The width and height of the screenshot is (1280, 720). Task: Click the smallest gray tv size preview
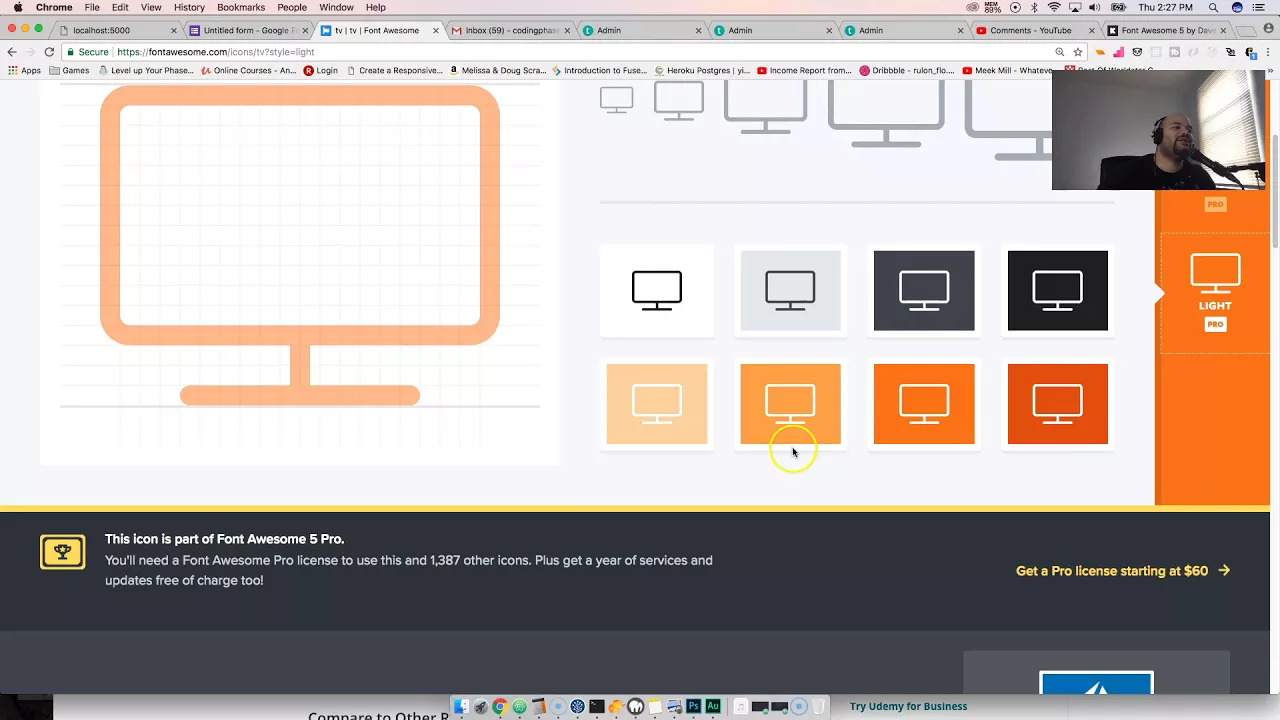[x=617, y=99]
